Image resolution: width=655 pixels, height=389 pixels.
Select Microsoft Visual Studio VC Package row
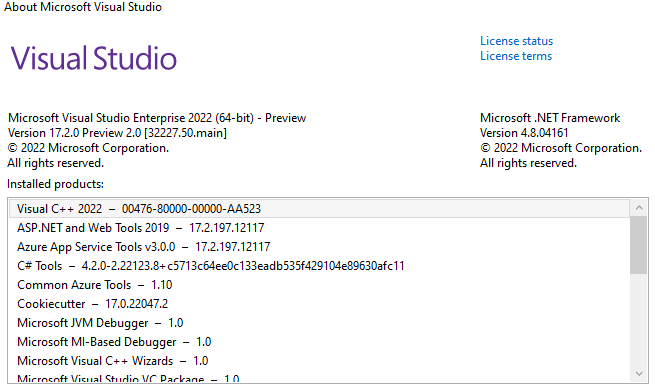click(319, 377)
